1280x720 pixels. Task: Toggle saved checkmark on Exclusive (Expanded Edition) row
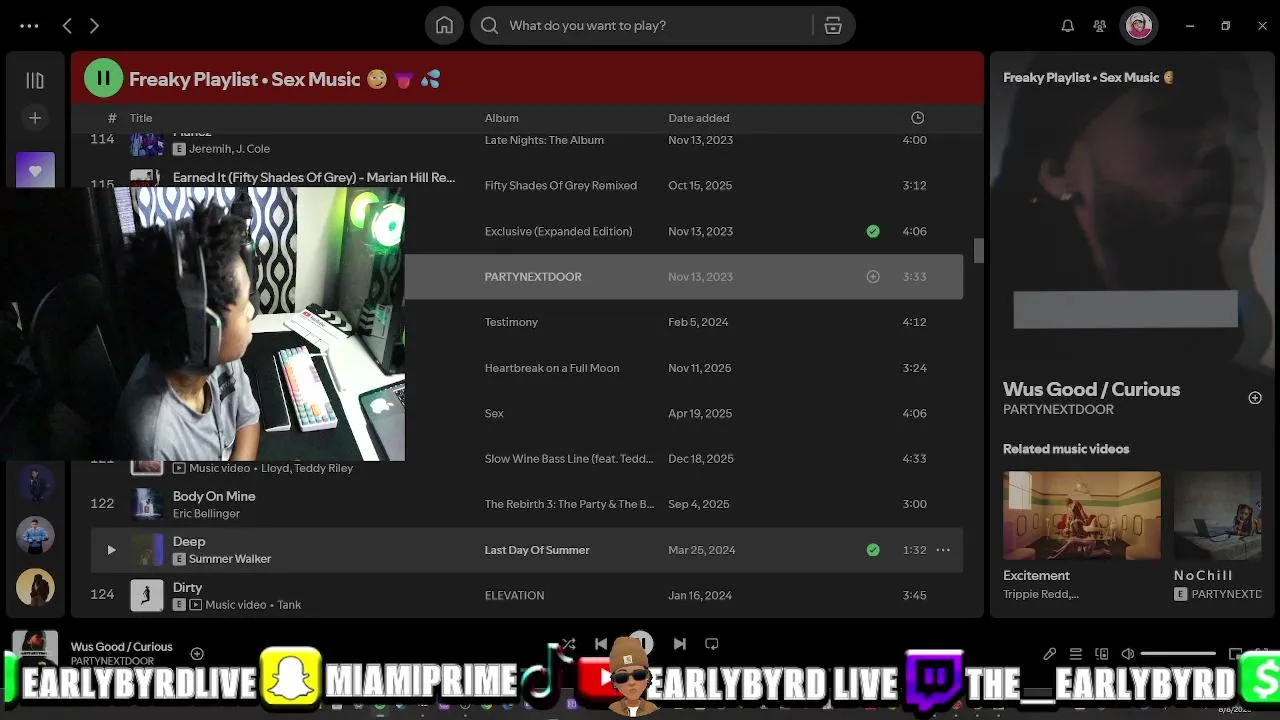click(873, 231)
